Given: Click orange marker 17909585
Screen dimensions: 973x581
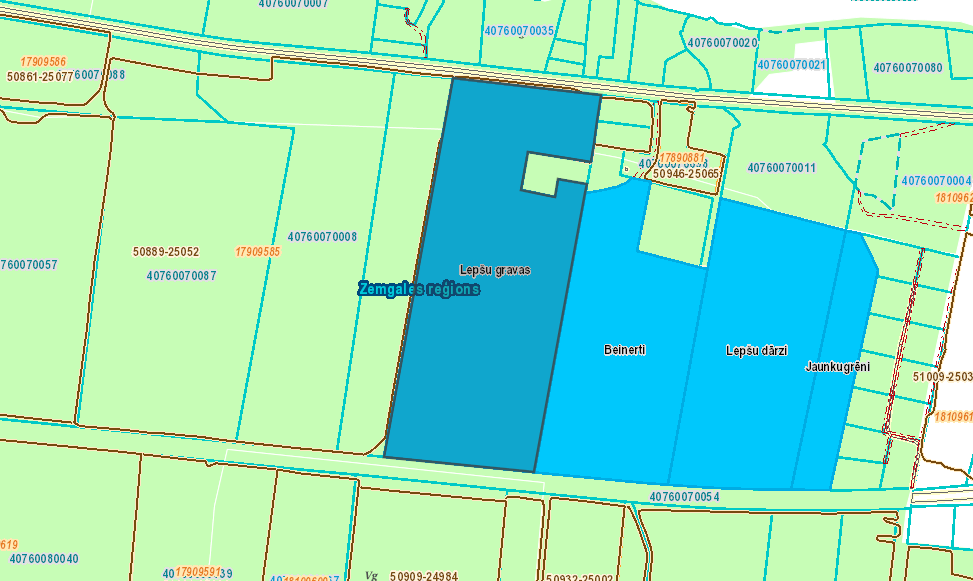Looking at the screenshot, I should pos(257,252).
